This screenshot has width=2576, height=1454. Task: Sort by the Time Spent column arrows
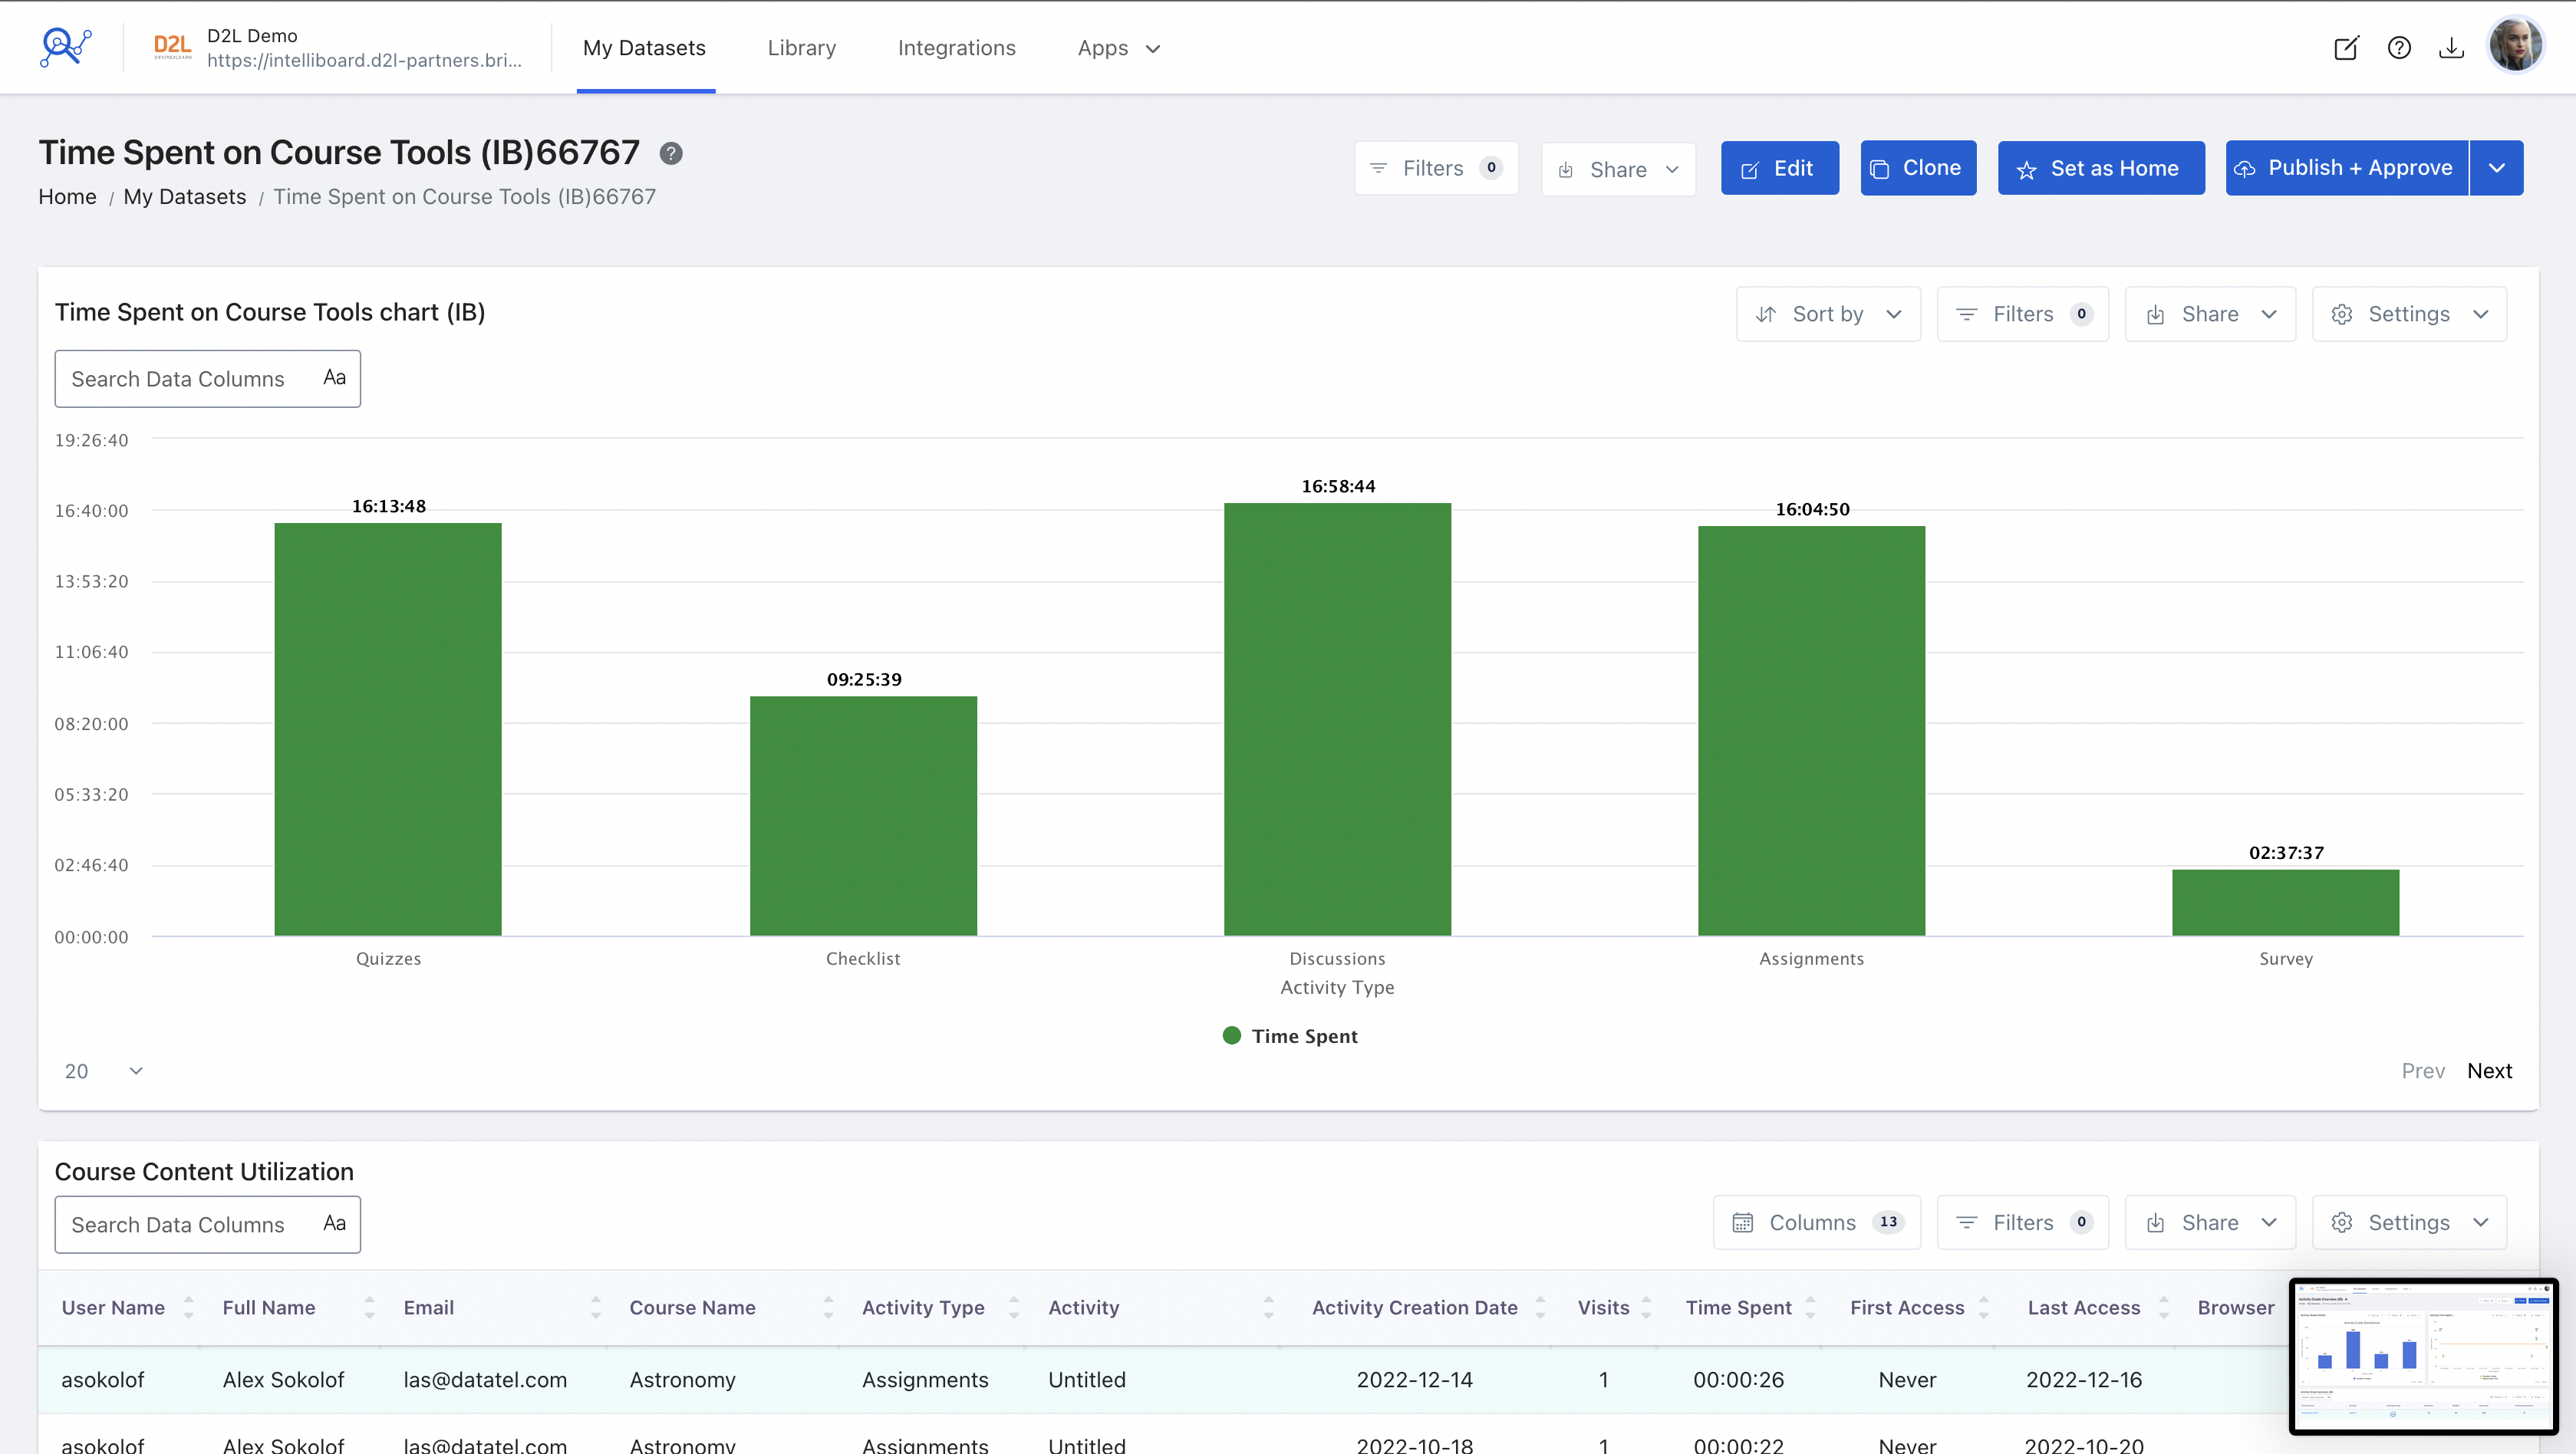(x=1810, y=1308)
